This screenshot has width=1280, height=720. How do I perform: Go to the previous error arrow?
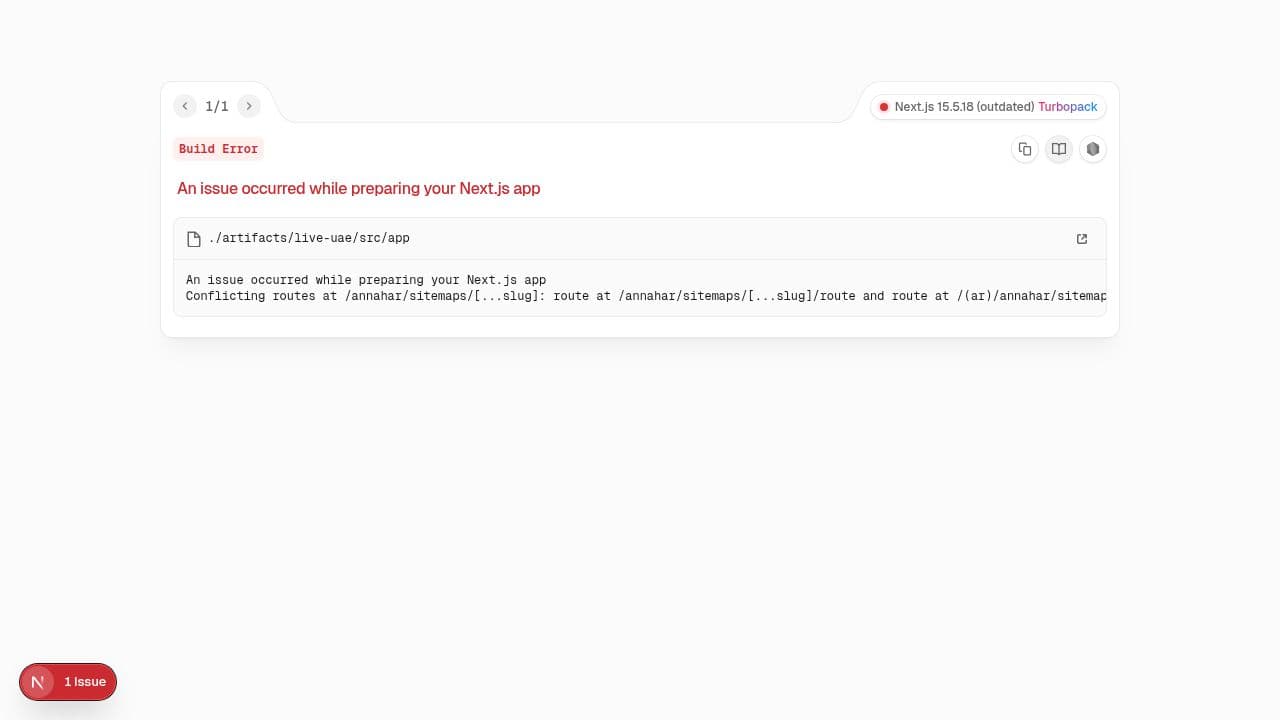(x=185, y=106)
